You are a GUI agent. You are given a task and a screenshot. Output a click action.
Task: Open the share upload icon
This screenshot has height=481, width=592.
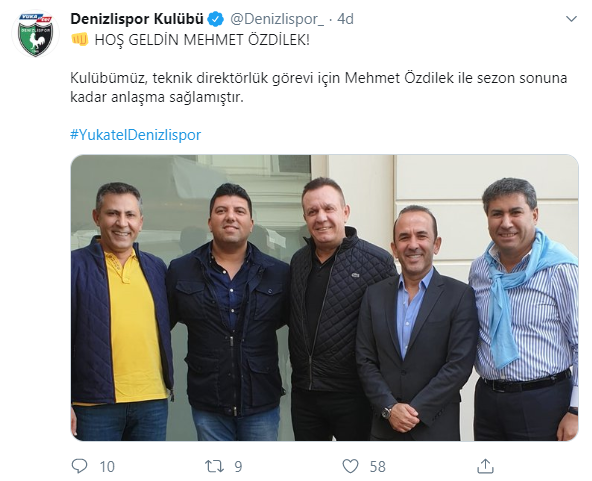pyautogui.click(x=486, y=466)
